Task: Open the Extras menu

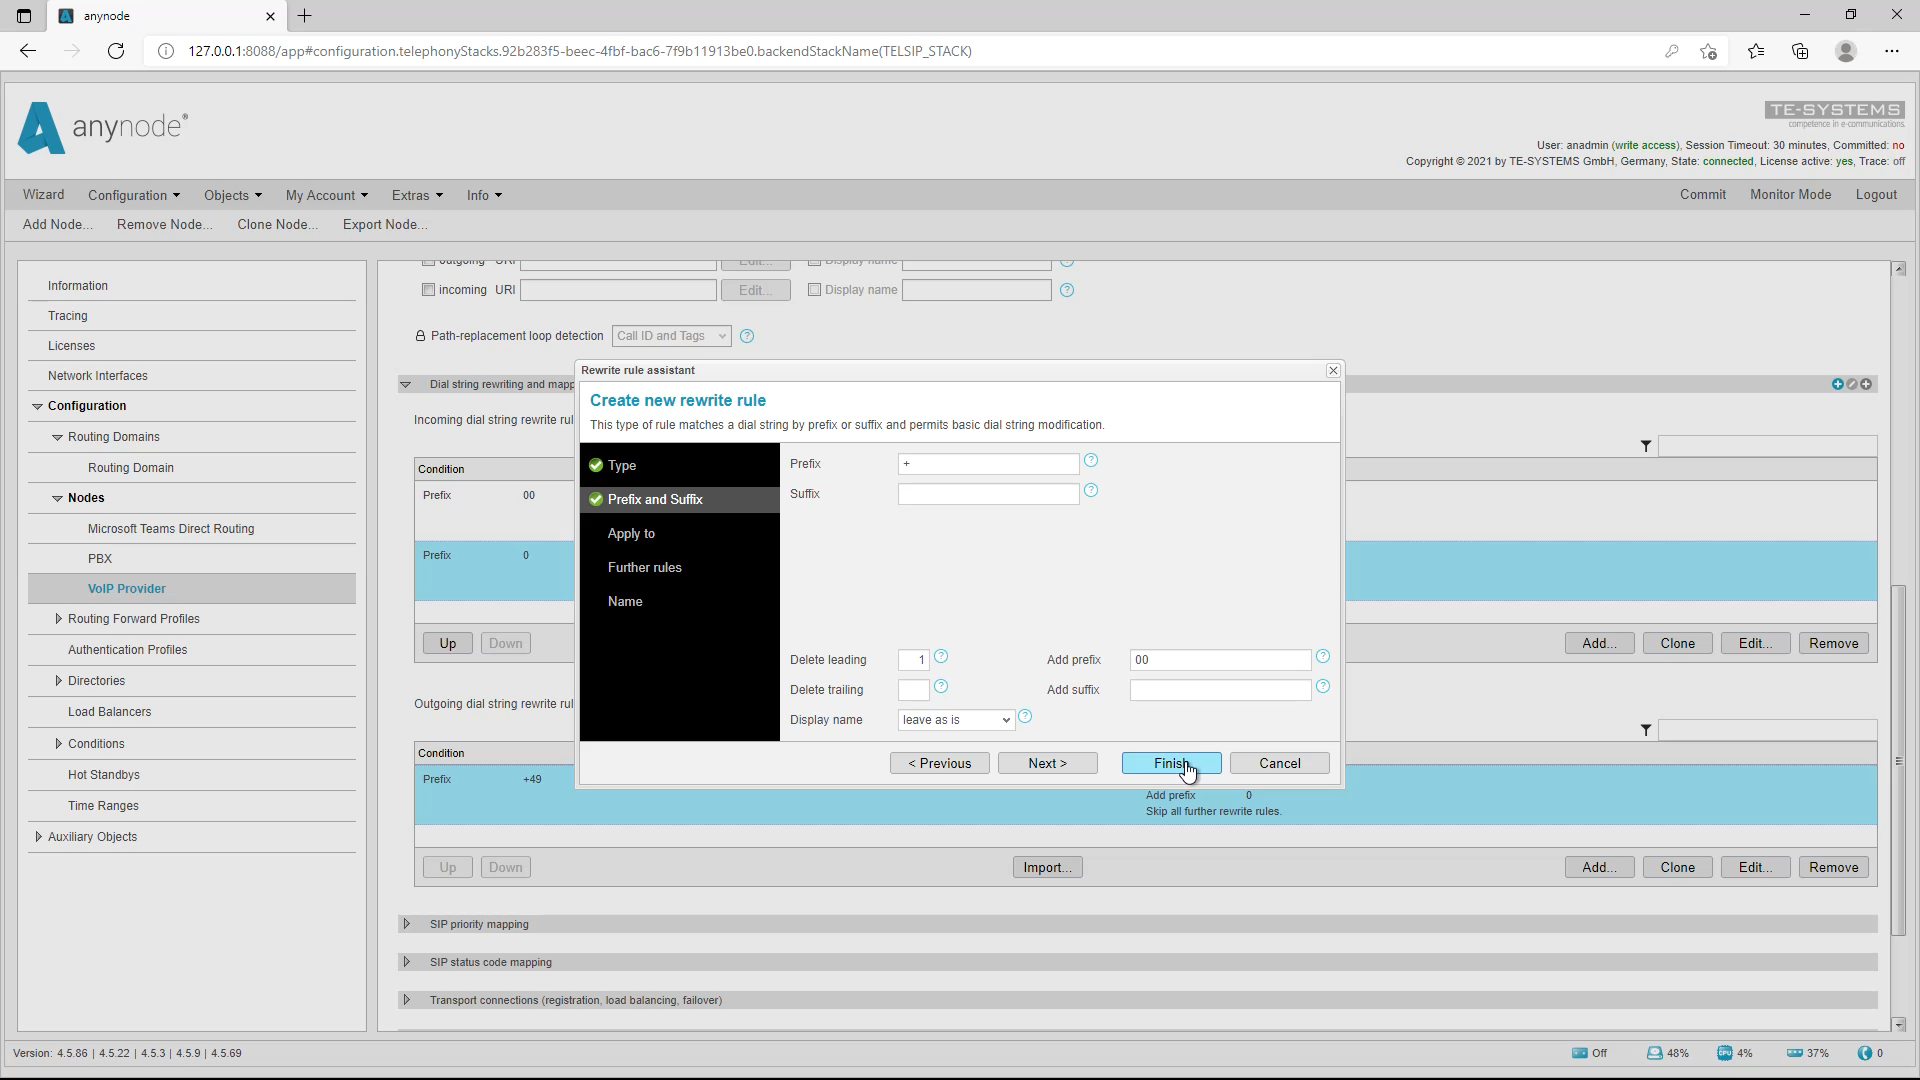Action: pos(417,195)
